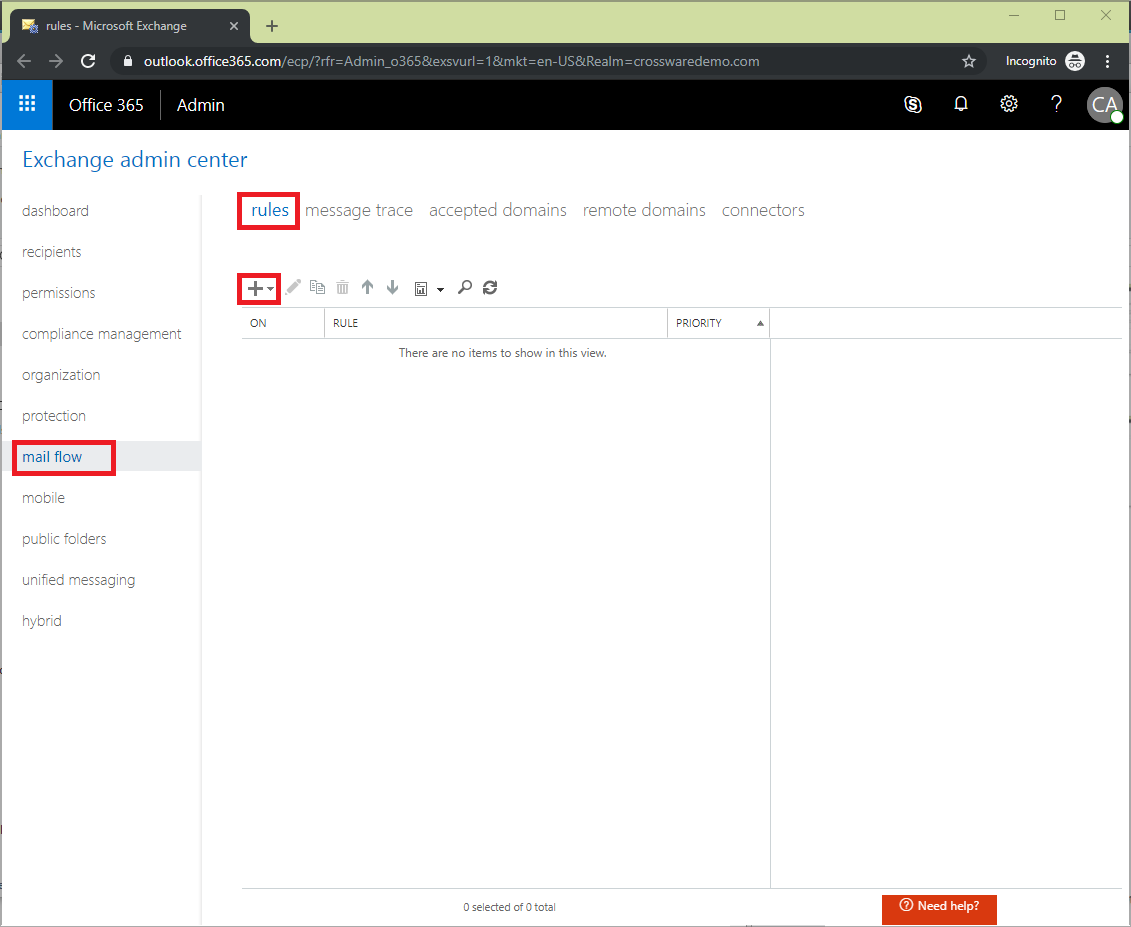The width and height of the screenshot is (1131, 927).
Task: Click the Delete trash icon
Action: [x=342, y=288]
